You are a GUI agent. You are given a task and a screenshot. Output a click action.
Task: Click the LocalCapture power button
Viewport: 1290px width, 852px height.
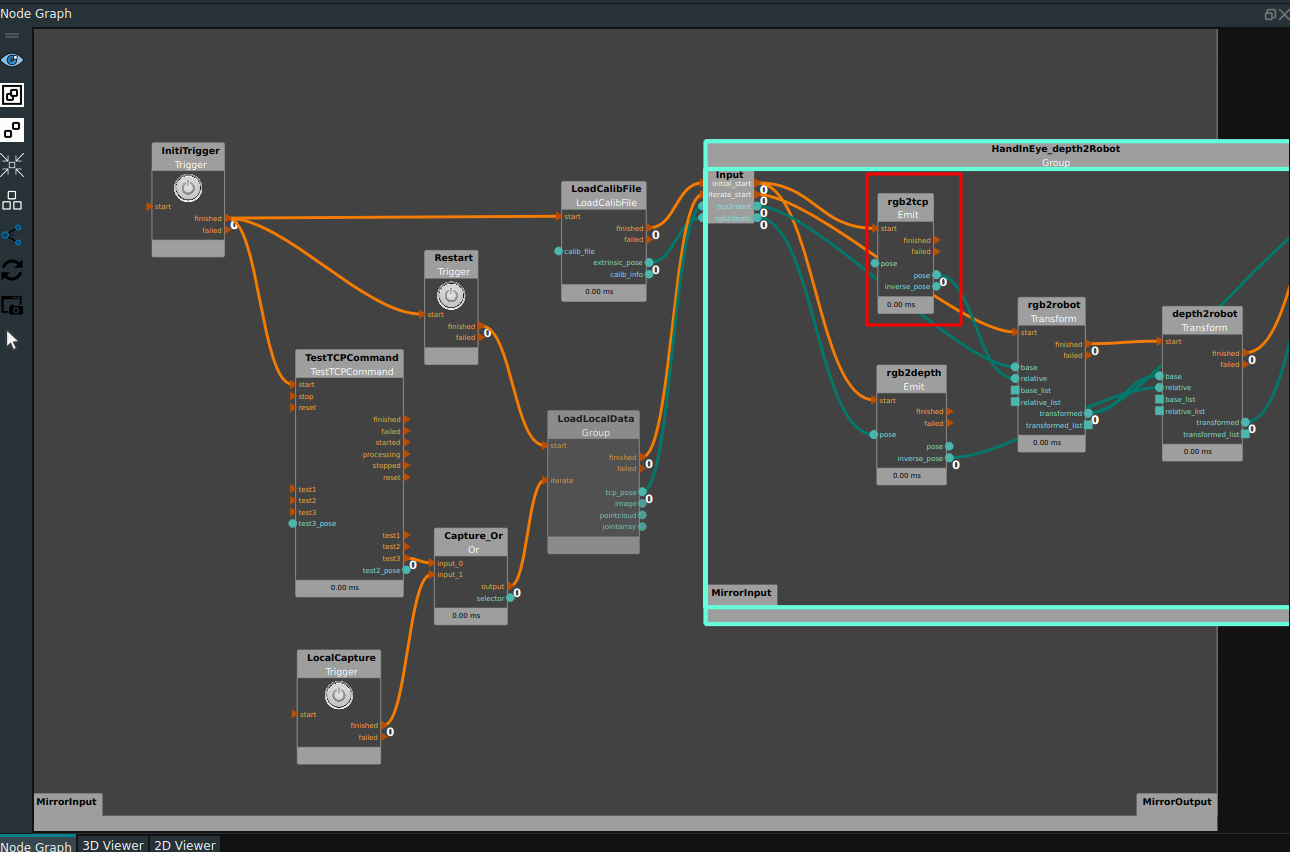(339, 695)
